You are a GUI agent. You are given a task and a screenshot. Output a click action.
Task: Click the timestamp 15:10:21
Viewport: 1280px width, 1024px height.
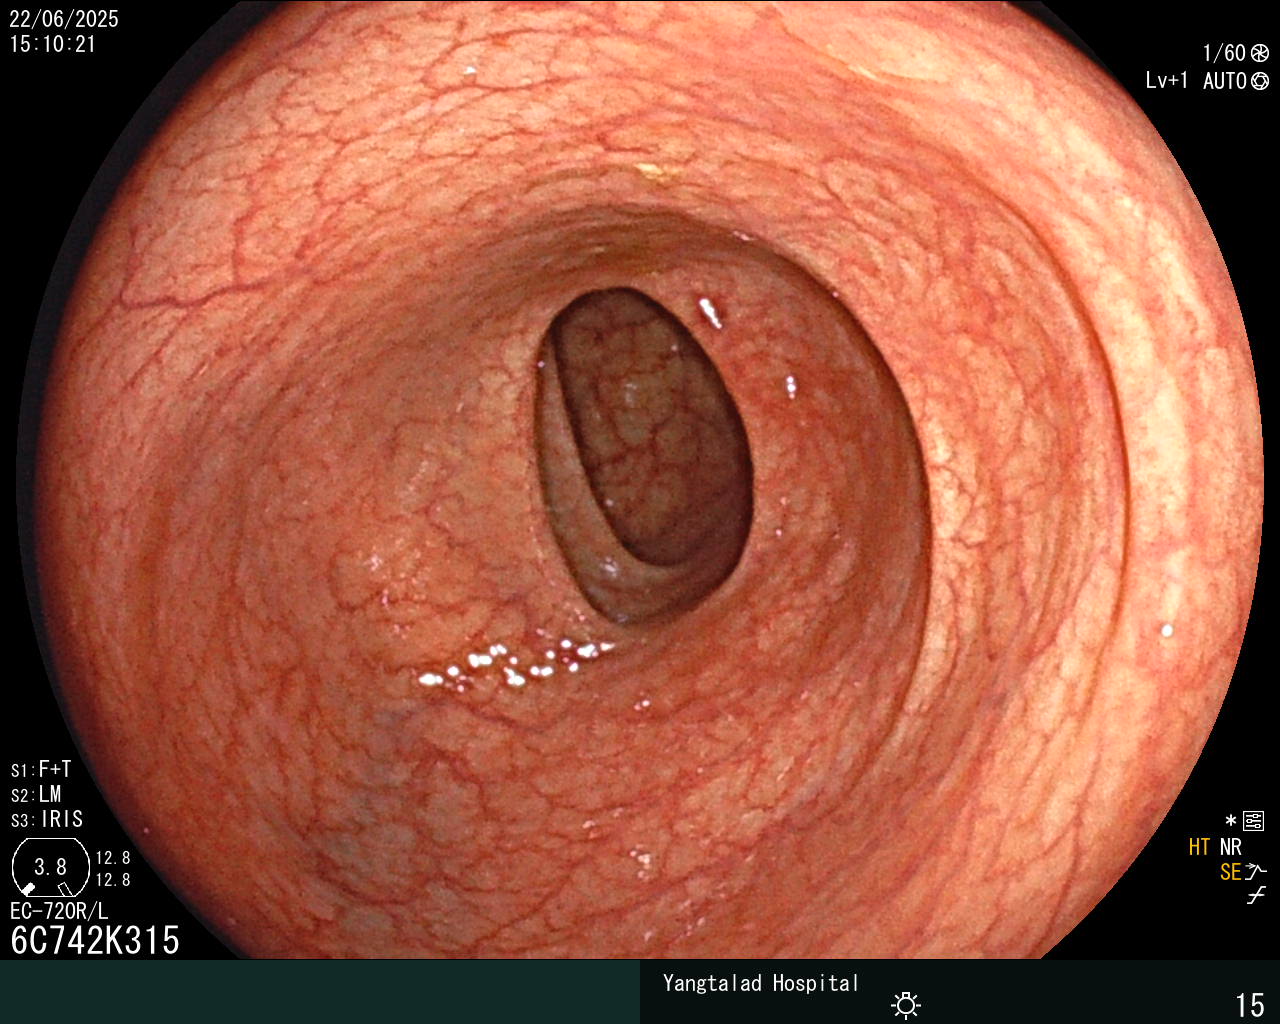click(53, 44)
